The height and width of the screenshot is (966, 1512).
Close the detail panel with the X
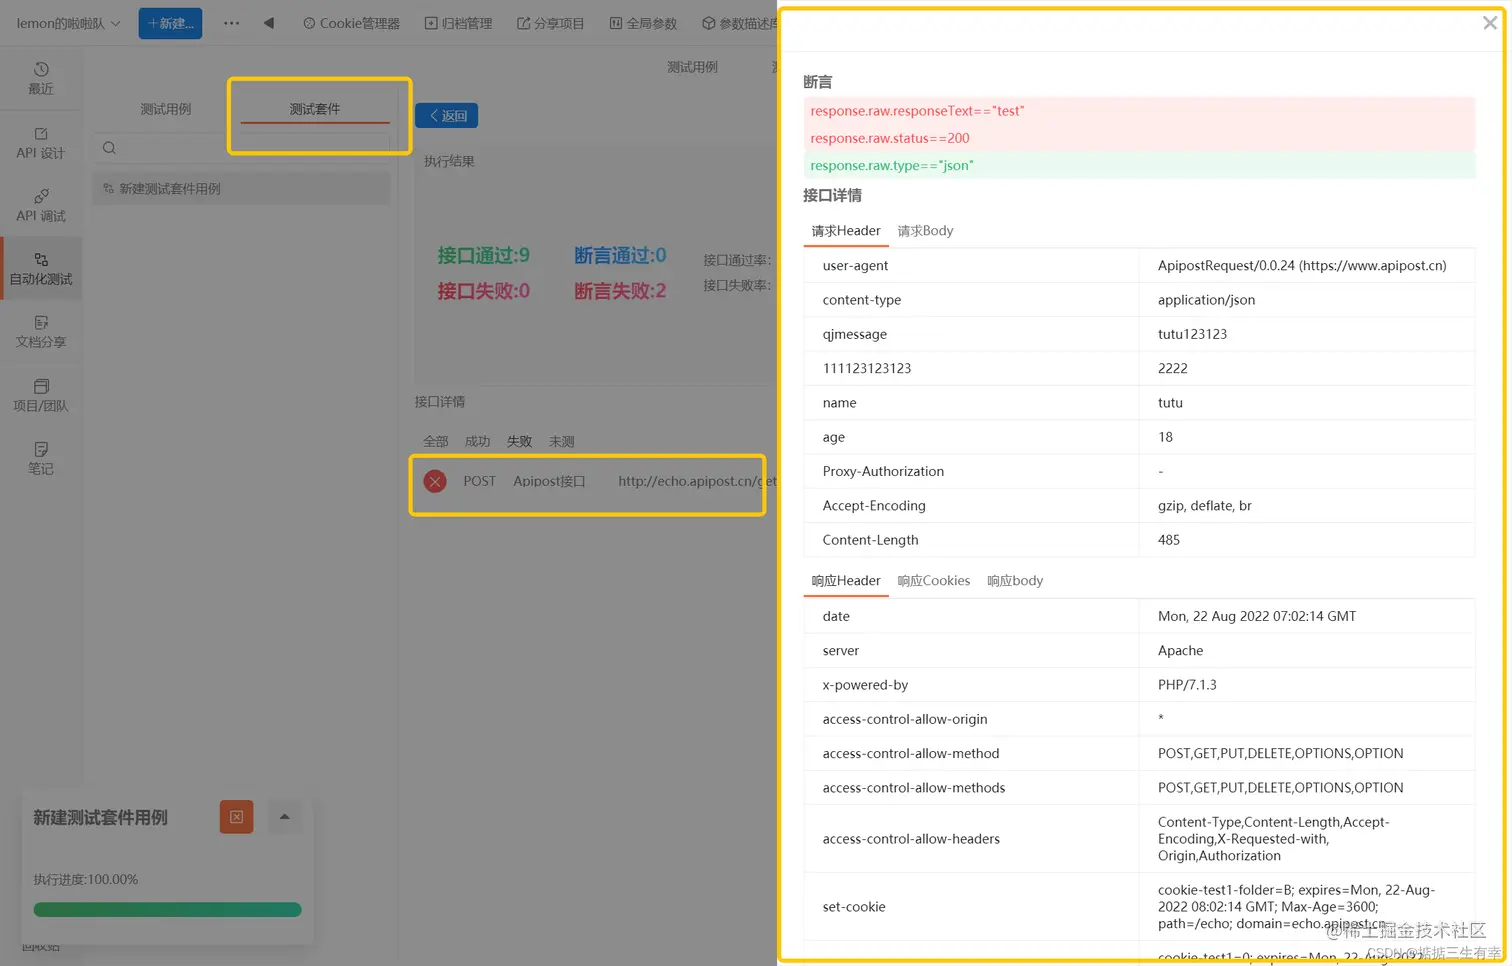coord(1489,23)
